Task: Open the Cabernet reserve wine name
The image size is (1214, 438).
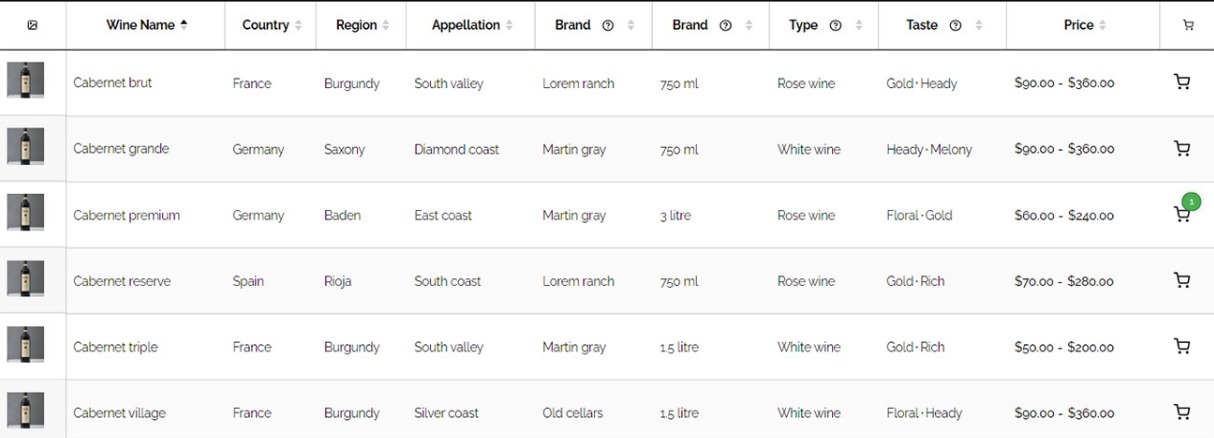Action: [x=122, y=281]
